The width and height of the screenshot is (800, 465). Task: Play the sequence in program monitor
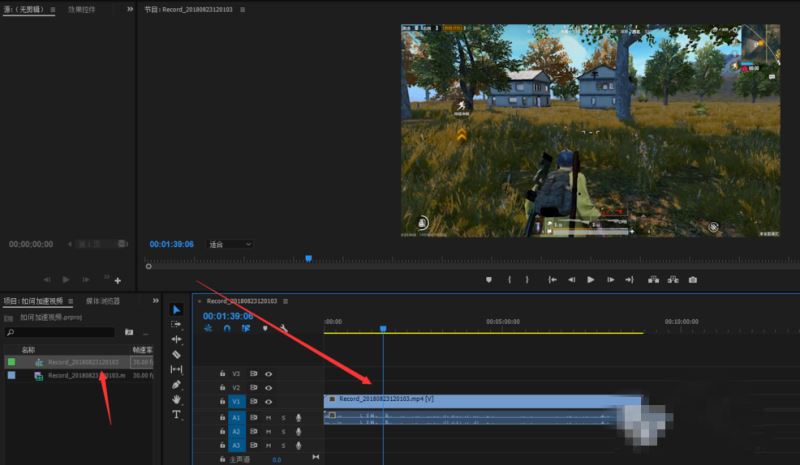pyautogui.click(x=591, y=280)
